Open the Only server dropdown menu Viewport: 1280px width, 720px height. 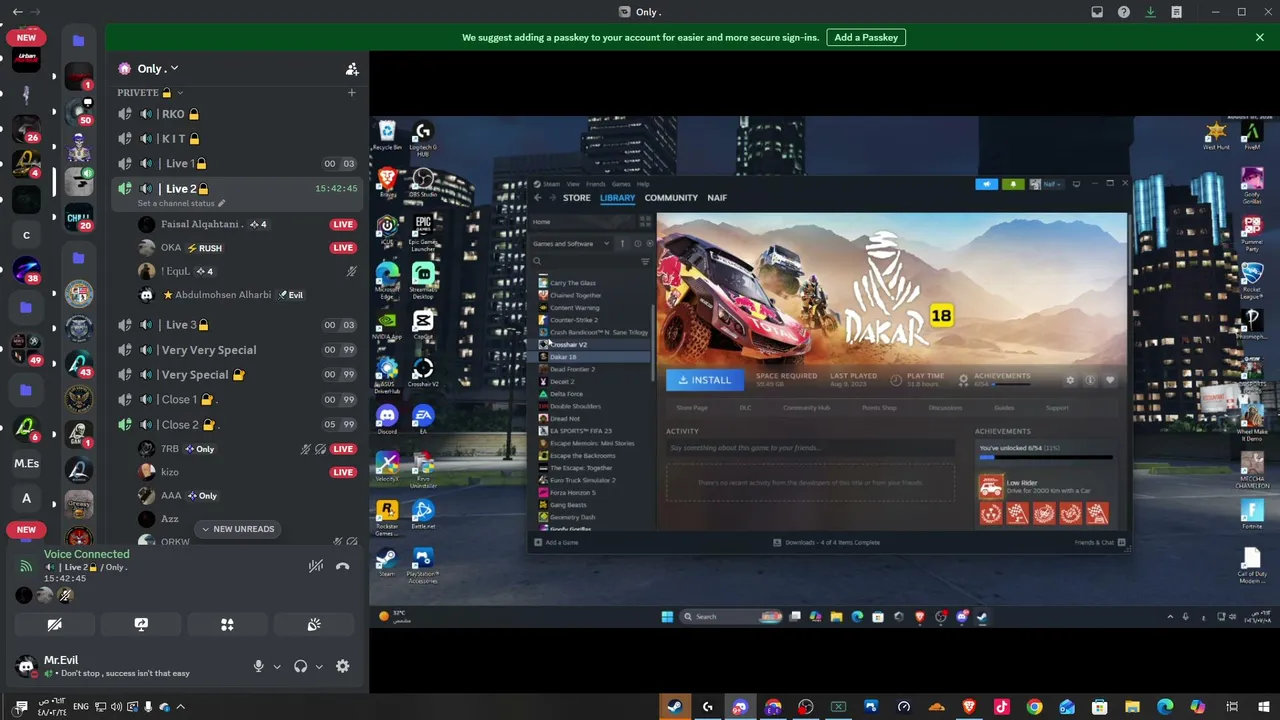point(158,68)
